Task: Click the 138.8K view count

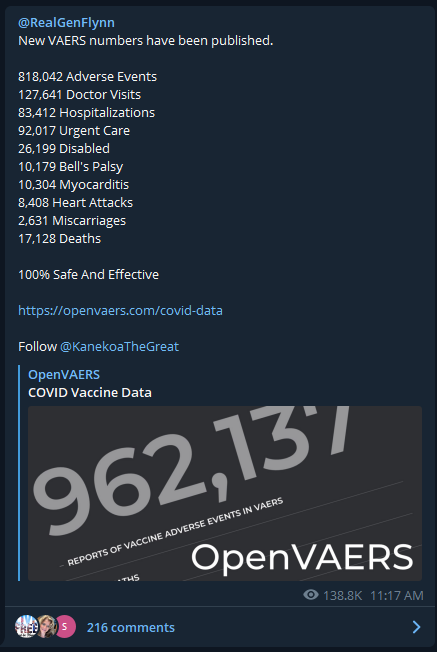Action: tap(343, 595)
